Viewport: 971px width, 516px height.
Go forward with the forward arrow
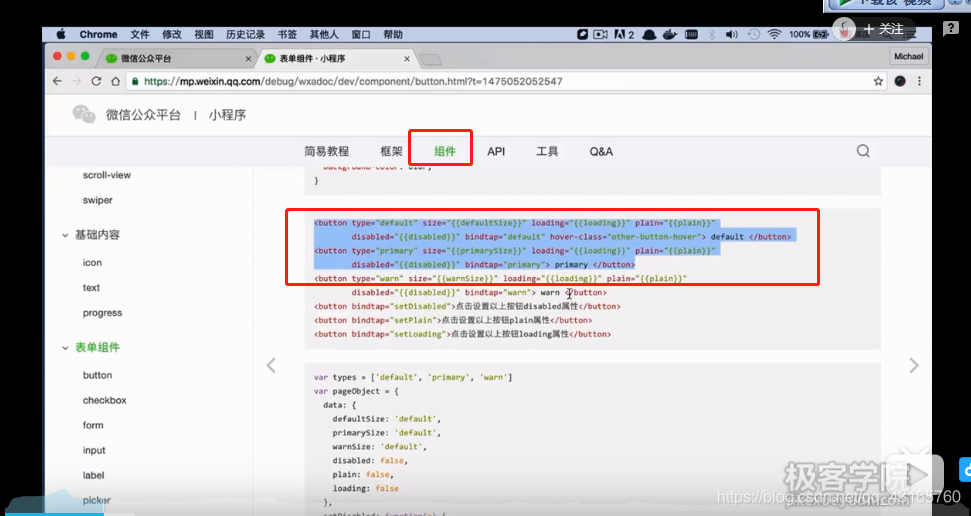coord(77,81)
